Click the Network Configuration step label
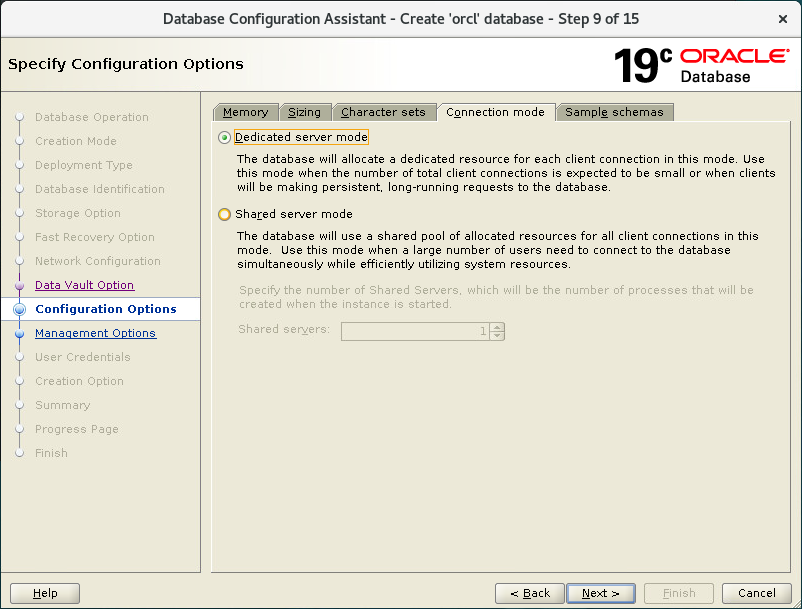Viewport: 802px width, 609px height. pyautogui.click(x=98, y=261)
